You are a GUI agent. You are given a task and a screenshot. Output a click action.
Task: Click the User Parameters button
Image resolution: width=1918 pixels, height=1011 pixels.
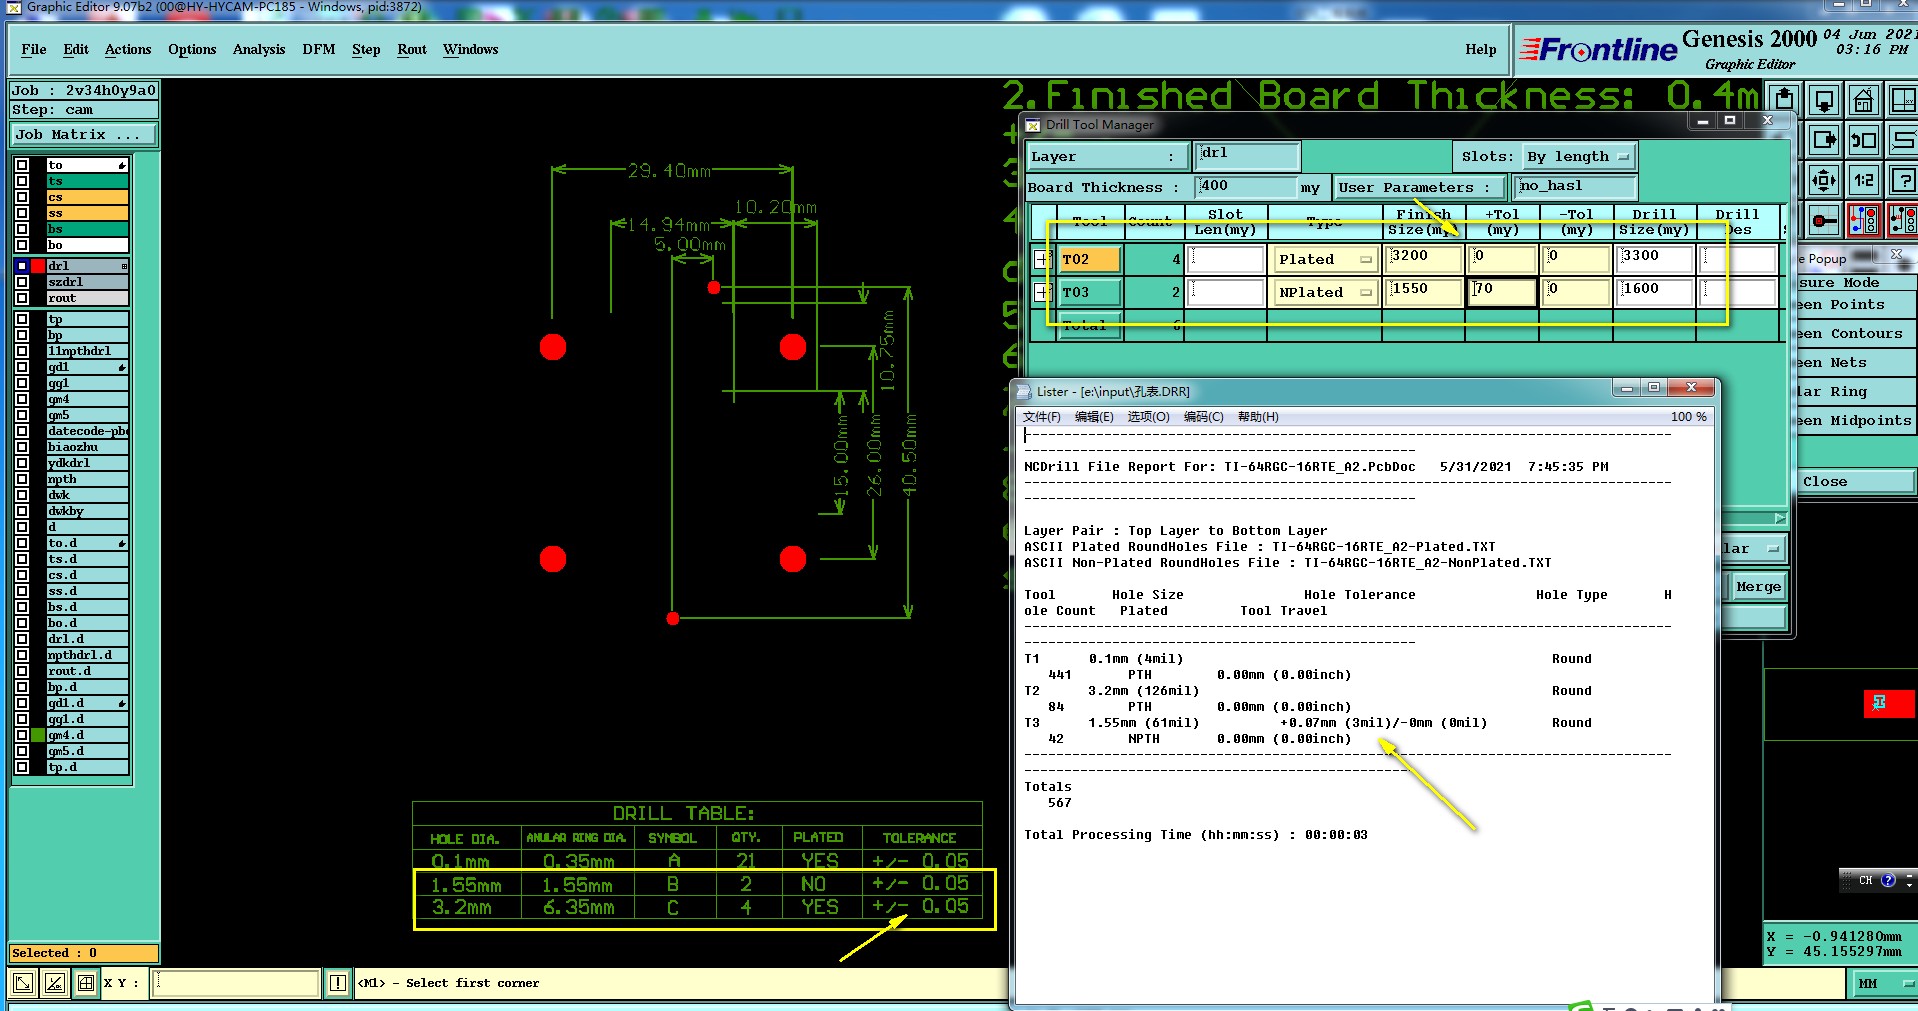click(1420, 187)
